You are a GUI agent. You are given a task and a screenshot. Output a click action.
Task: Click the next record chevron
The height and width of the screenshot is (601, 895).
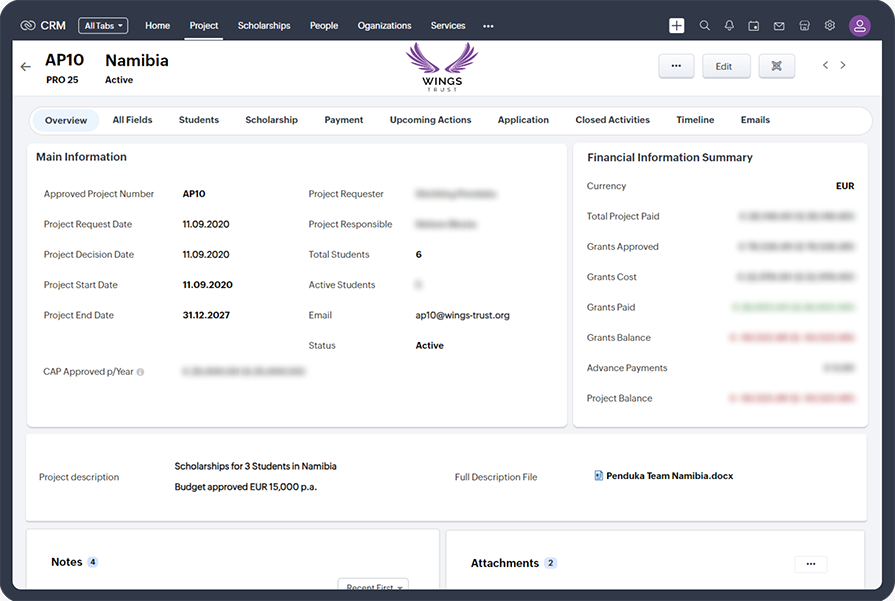[x=843, y=65]
